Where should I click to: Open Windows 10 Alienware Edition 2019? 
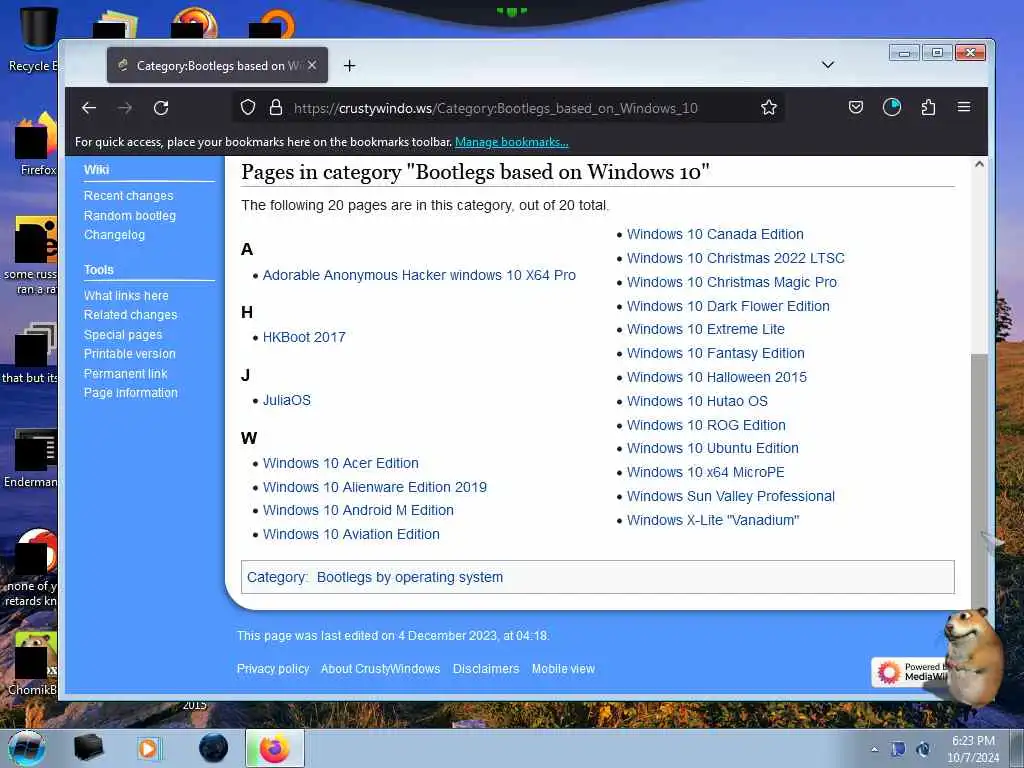375,487
